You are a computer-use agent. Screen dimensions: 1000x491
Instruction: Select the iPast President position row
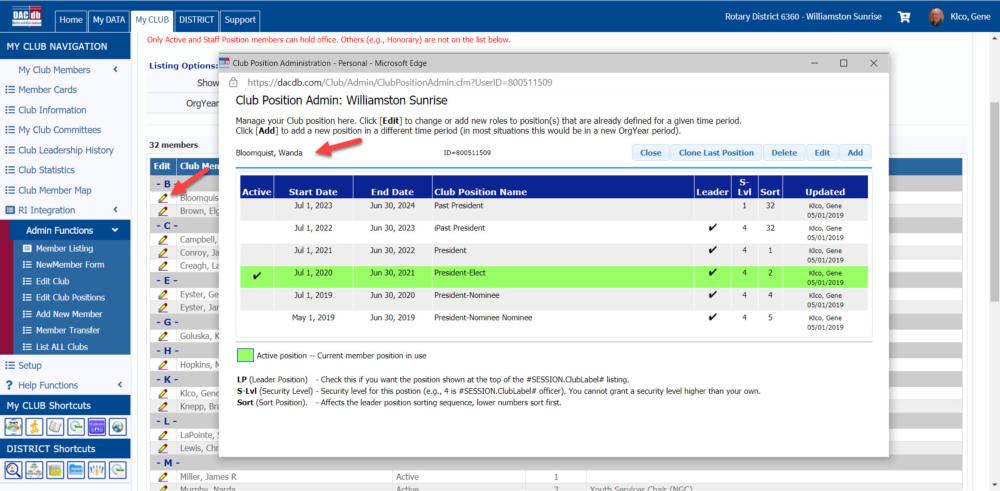tap(554, 232)
